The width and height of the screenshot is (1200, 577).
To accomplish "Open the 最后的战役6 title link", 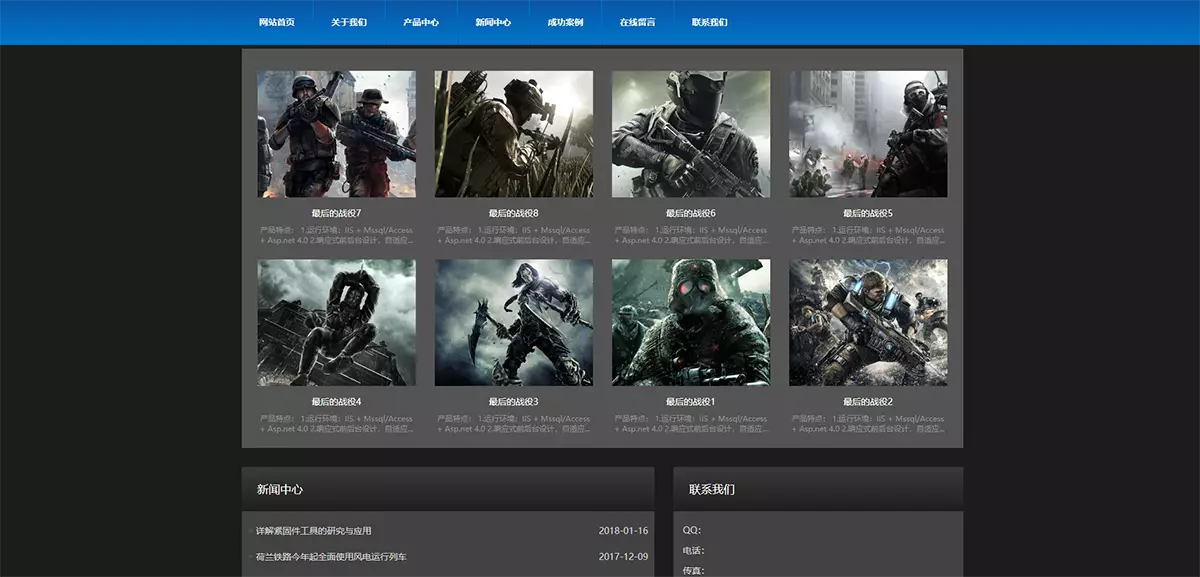I will [691, 213].
